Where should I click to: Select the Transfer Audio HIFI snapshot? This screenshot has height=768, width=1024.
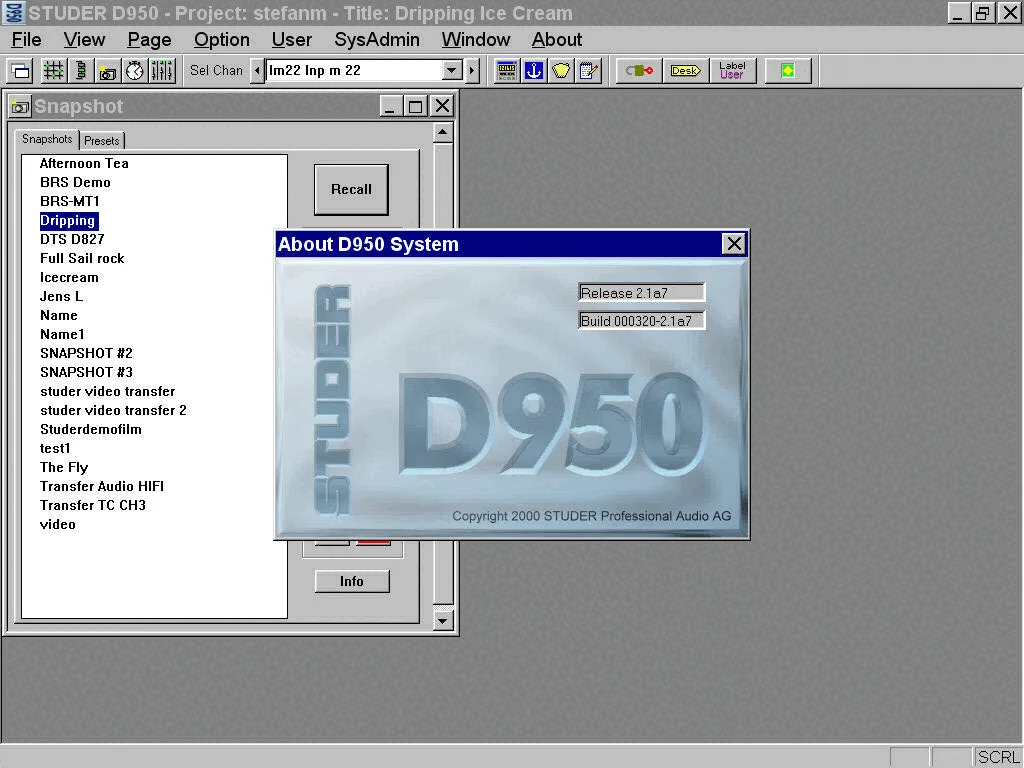click(x=102, y=486)
